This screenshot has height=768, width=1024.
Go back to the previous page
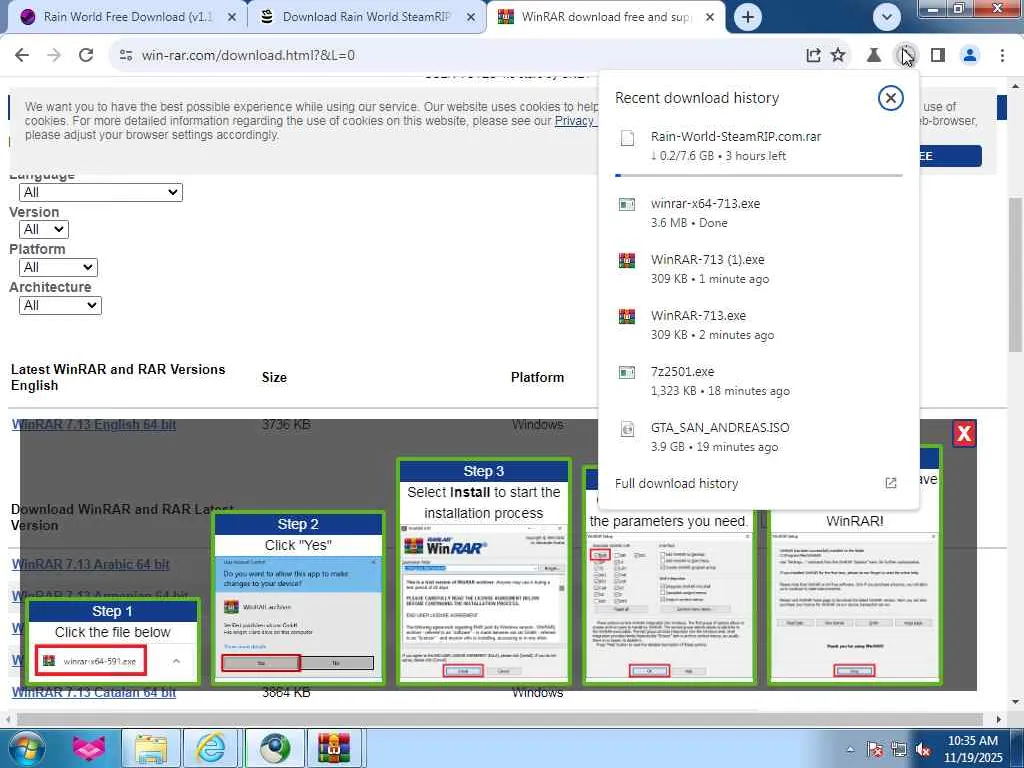pos(22,55)
